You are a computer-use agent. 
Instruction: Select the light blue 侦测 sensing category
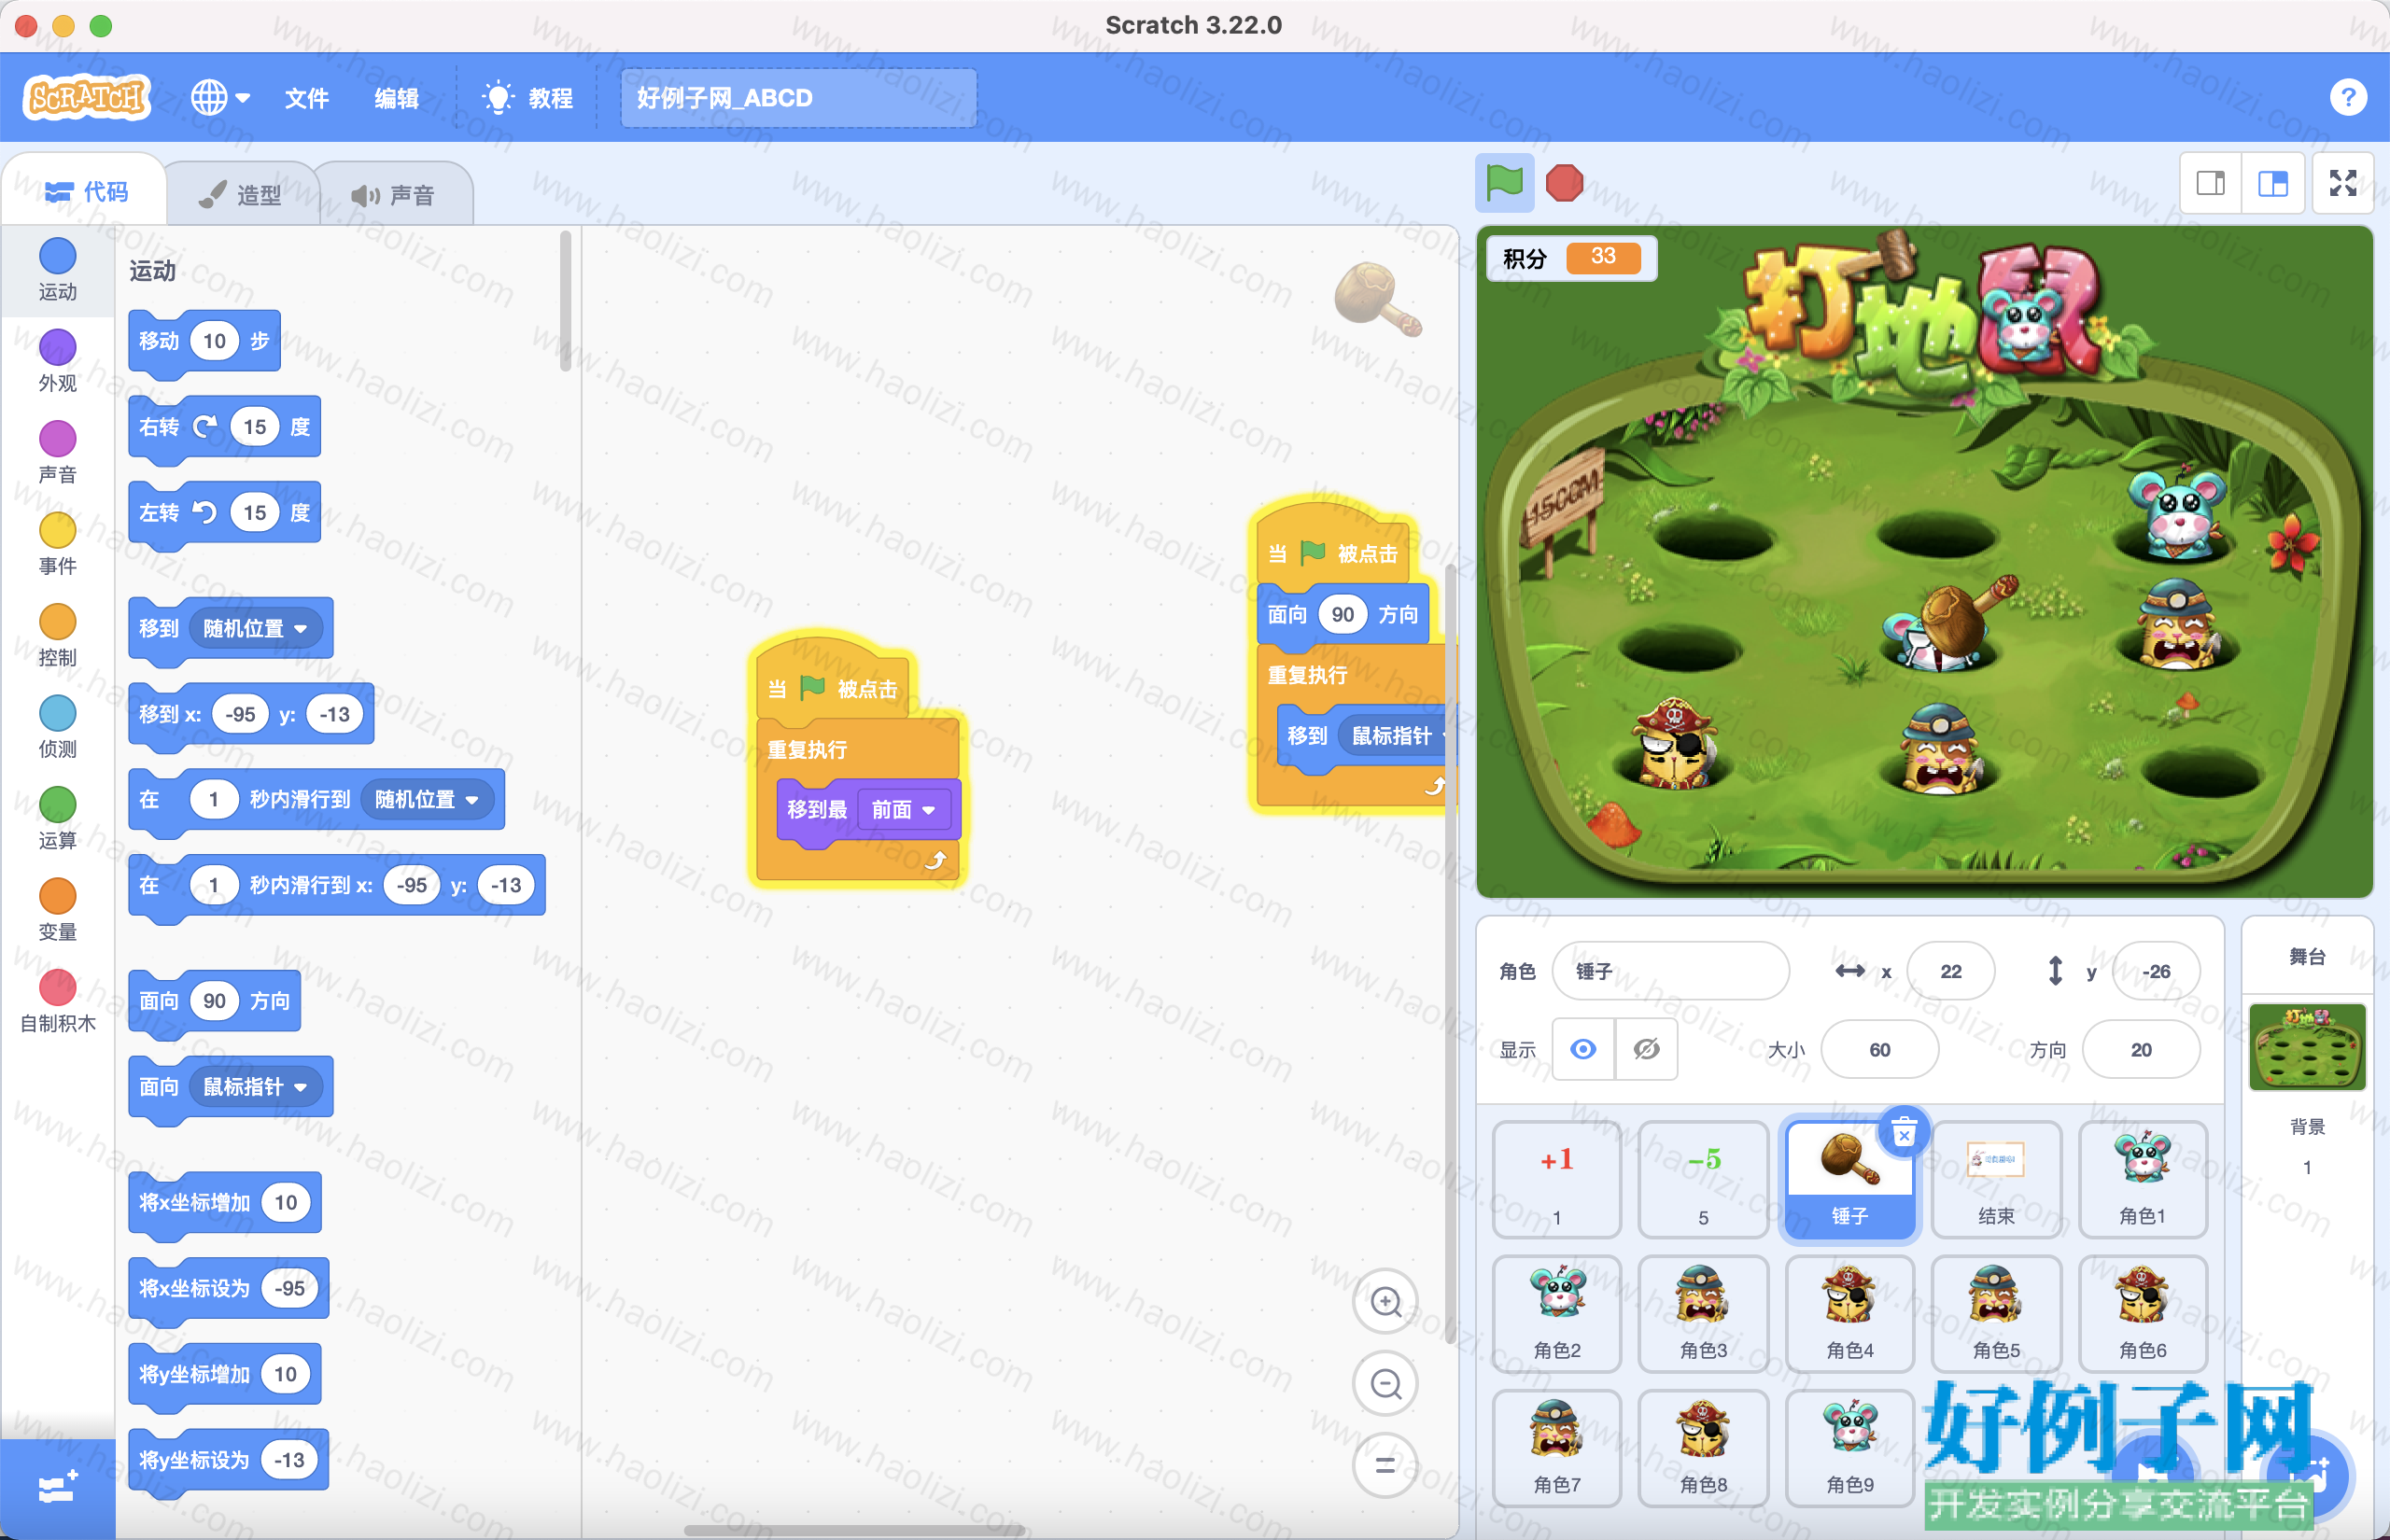57,727
